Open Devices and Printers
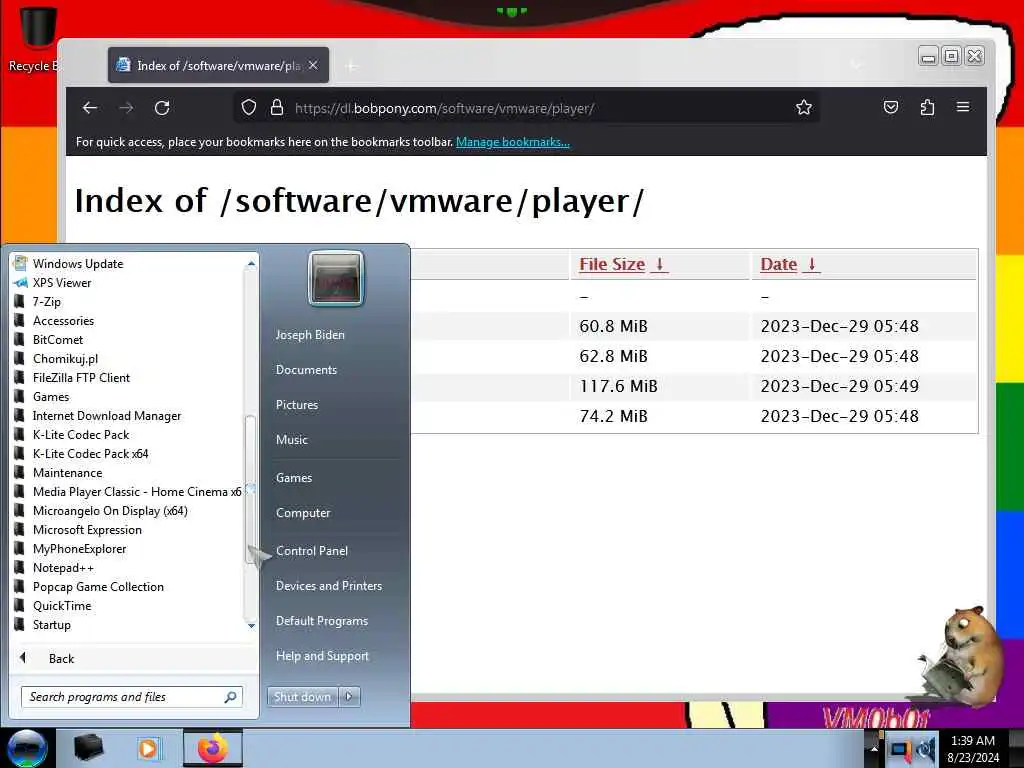The width and height of the screenshot is (1024, 768). (x=328, y=586)
